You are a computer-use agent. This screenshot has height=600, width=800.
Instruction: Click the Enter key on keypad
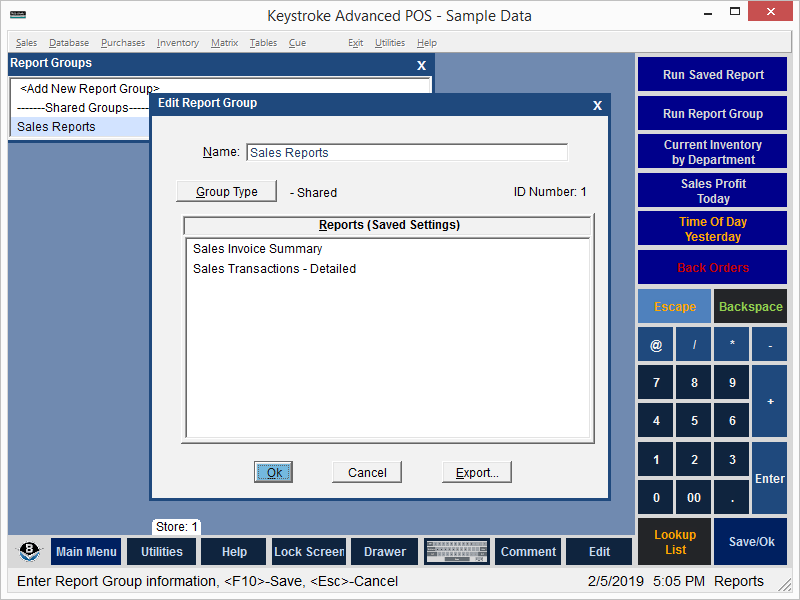pyautogui.click(x=769, y=478)
